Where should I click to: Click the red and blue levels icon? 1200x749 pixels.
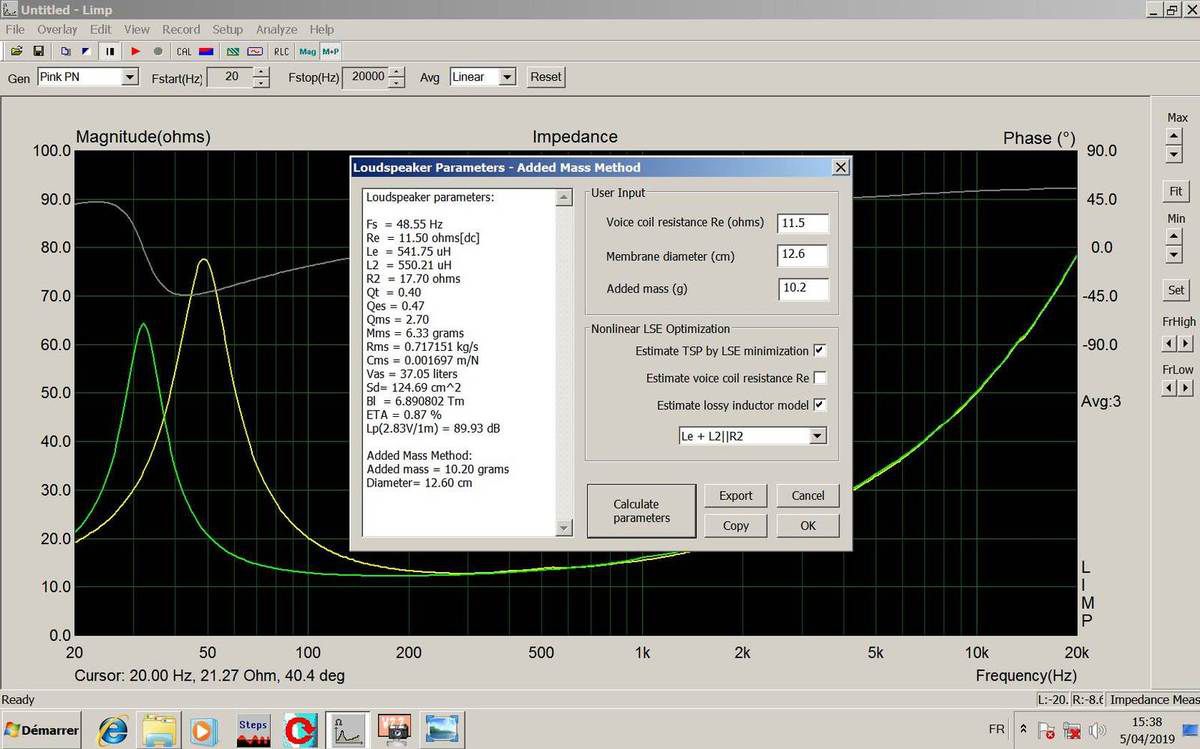click(205, 51)
